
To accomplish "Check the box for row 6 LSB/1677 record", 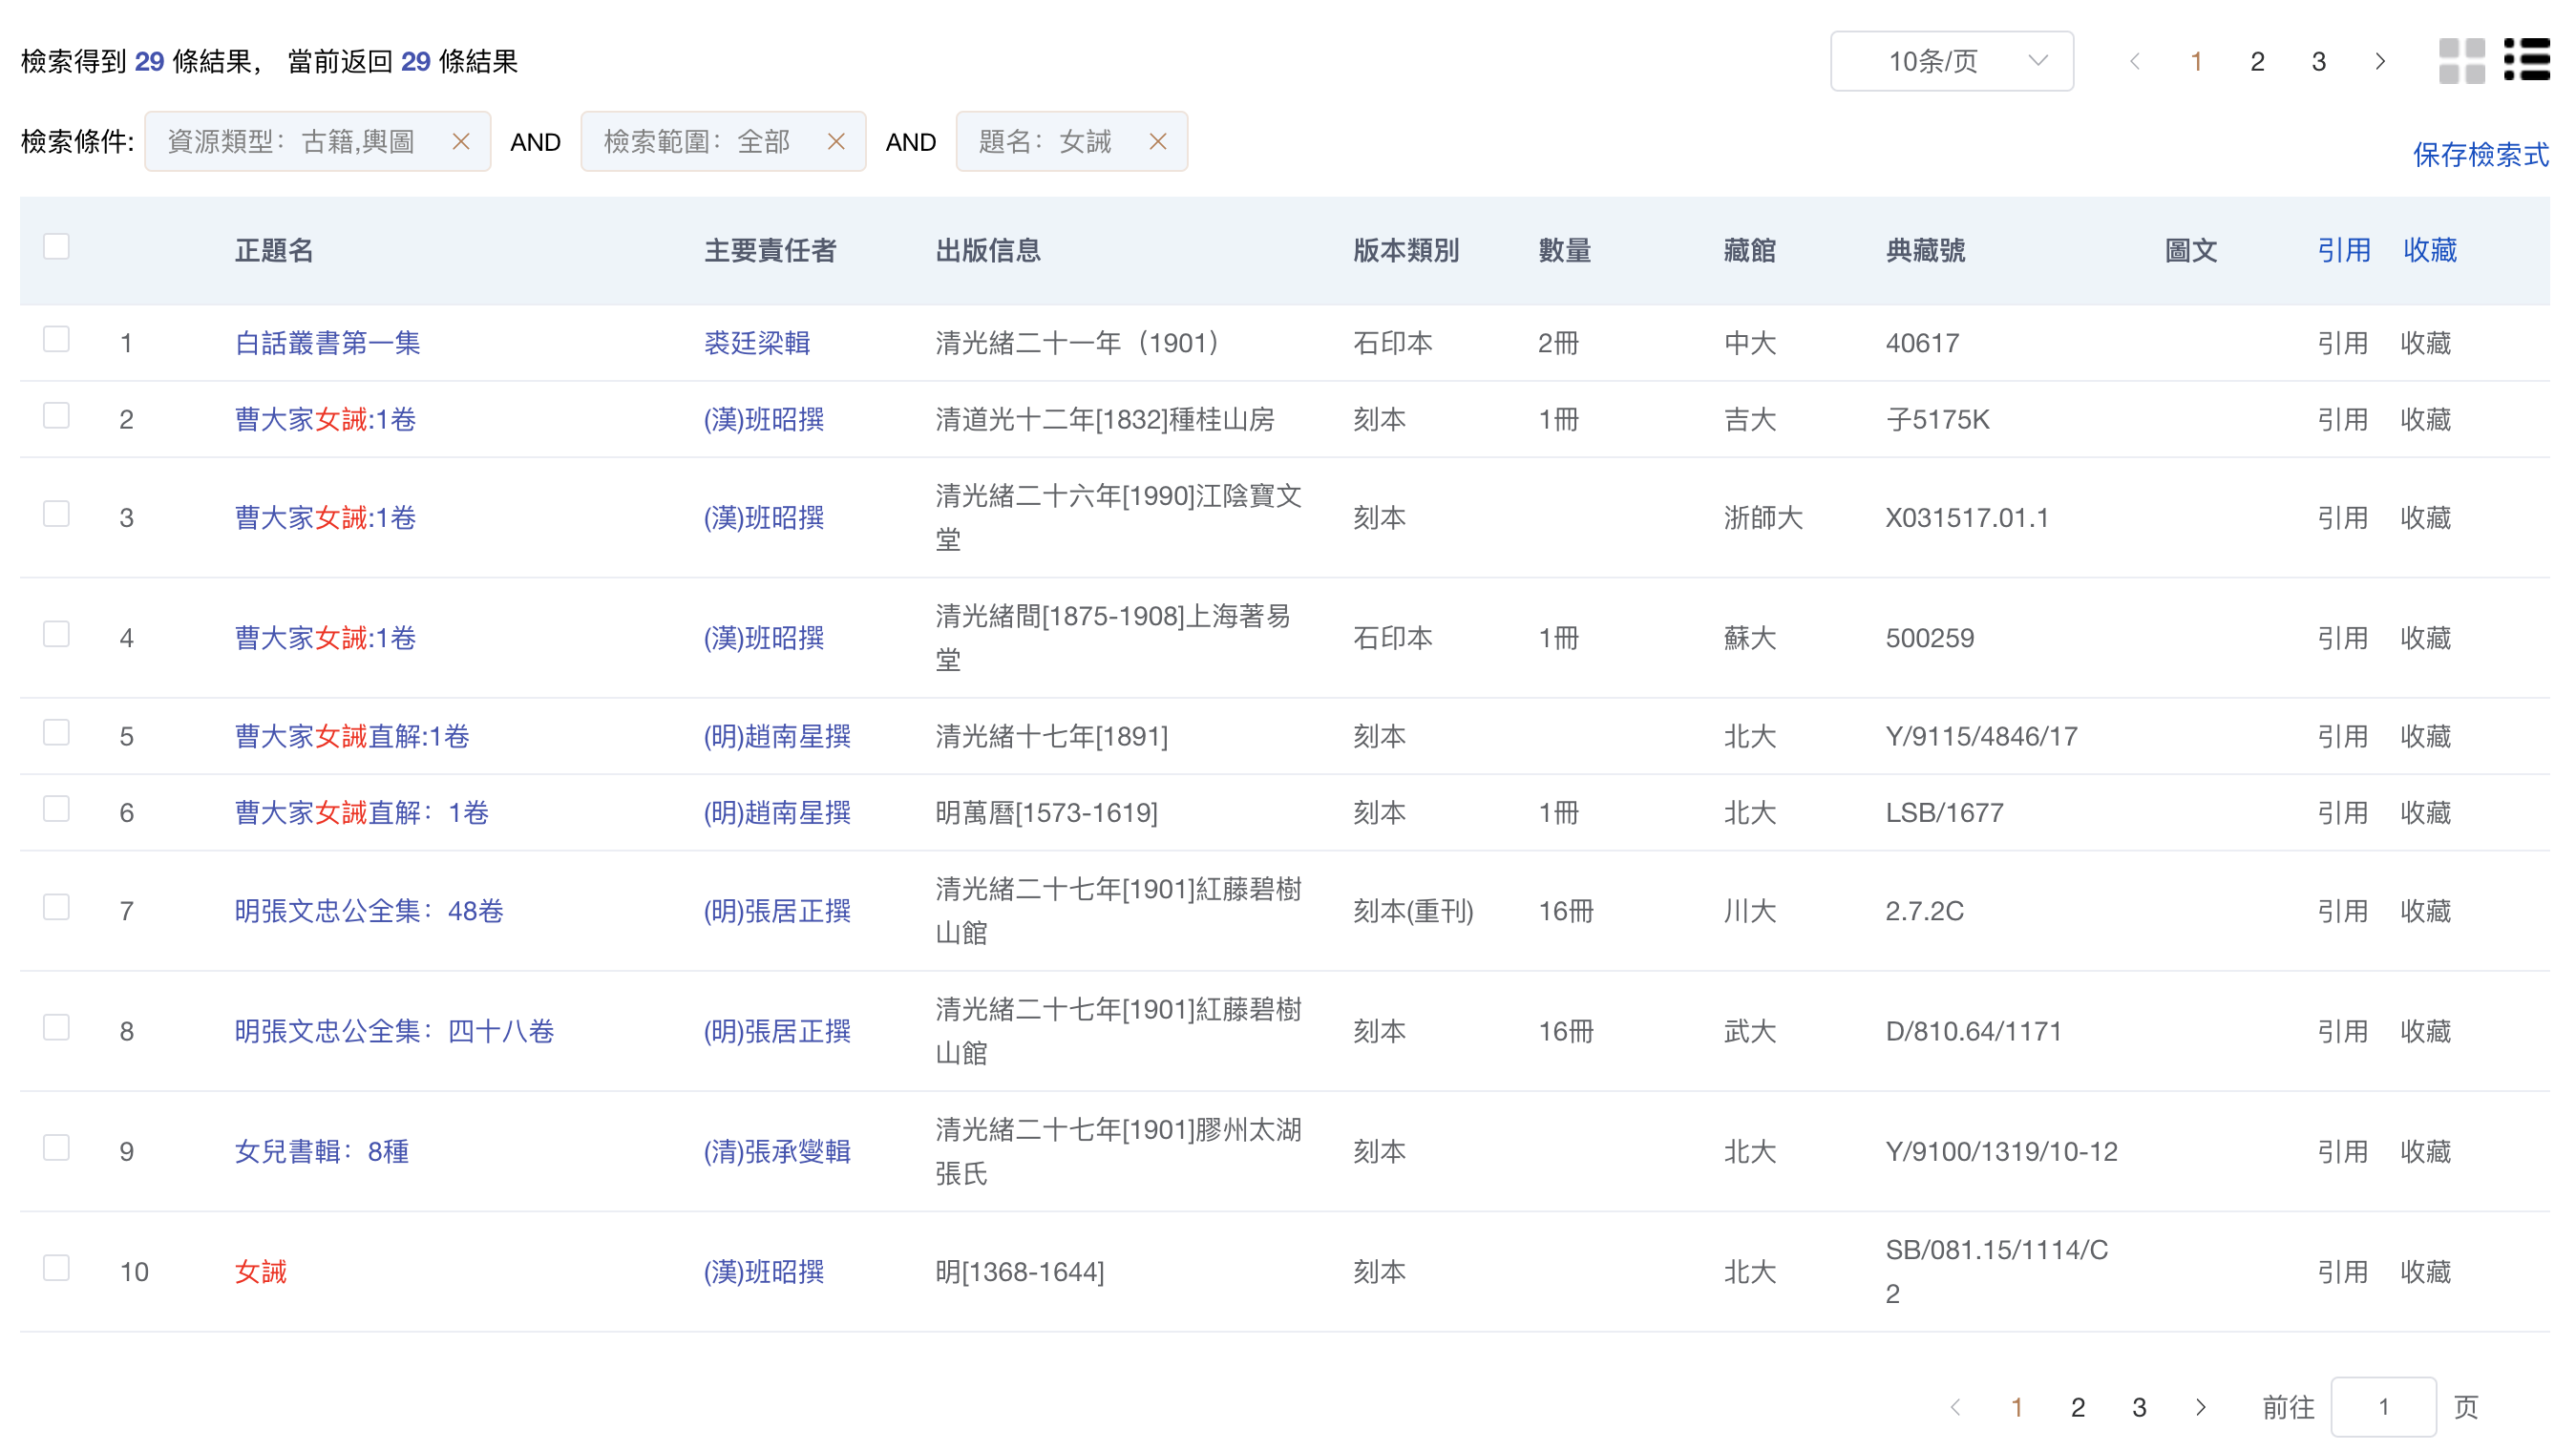I will (x=56, y=808).
